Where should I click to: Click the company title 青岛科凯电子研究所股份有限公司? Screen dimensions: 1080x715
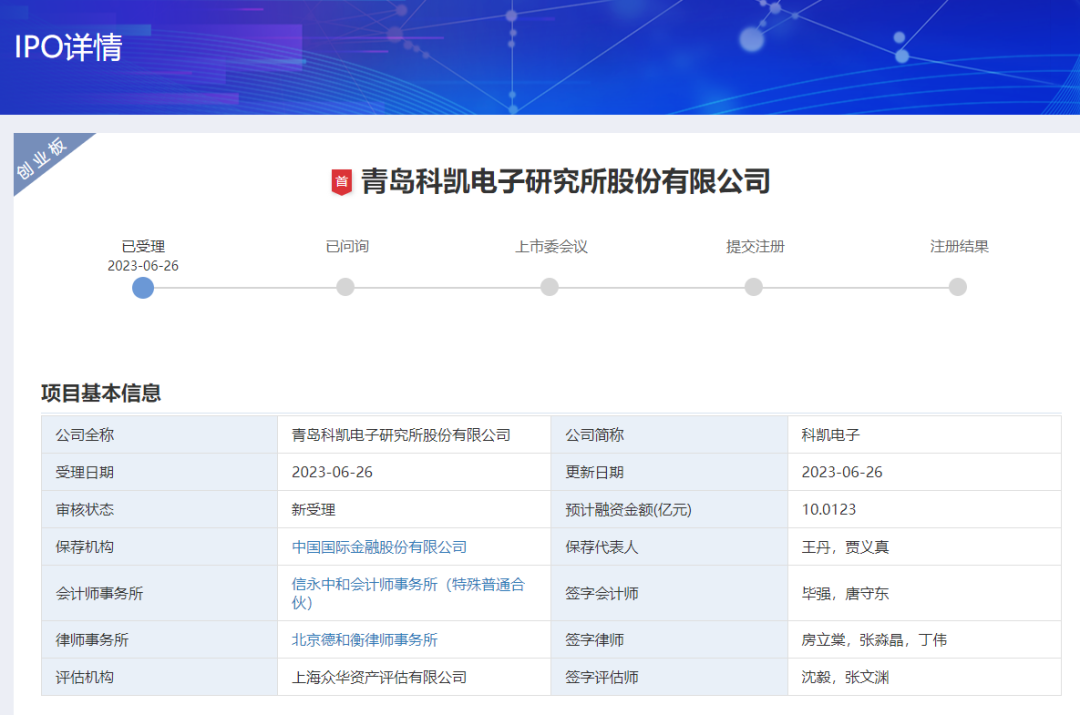click(x=565, y=182)
